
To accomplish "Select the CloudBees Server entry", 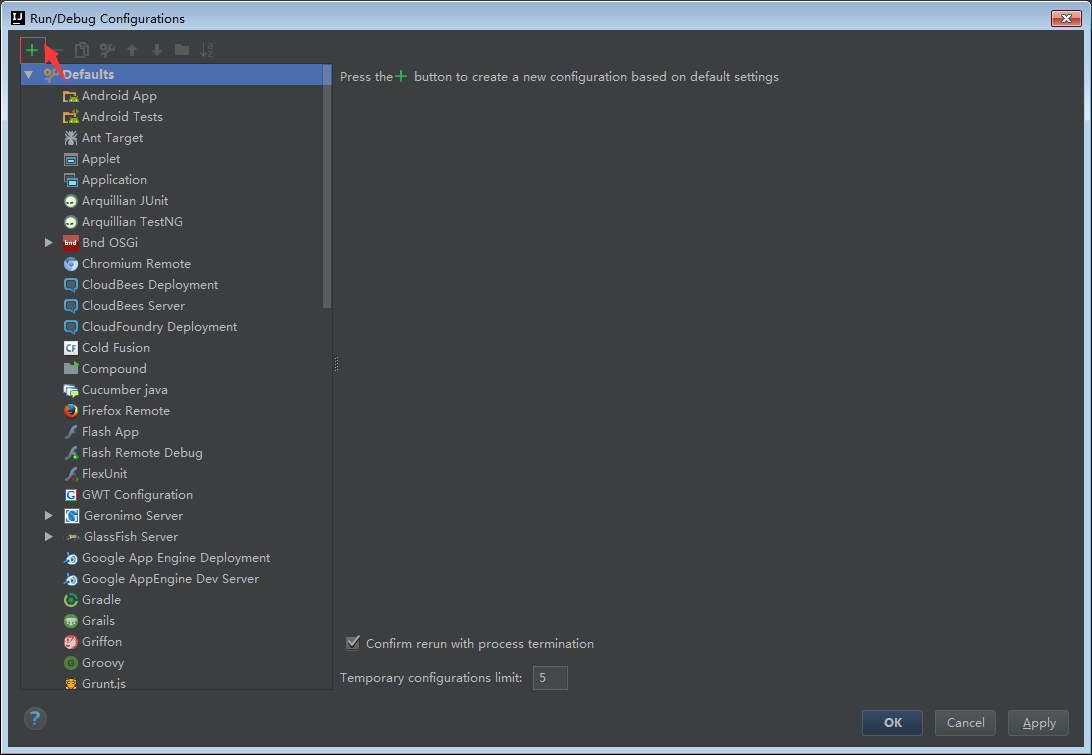I will [133, 306].
